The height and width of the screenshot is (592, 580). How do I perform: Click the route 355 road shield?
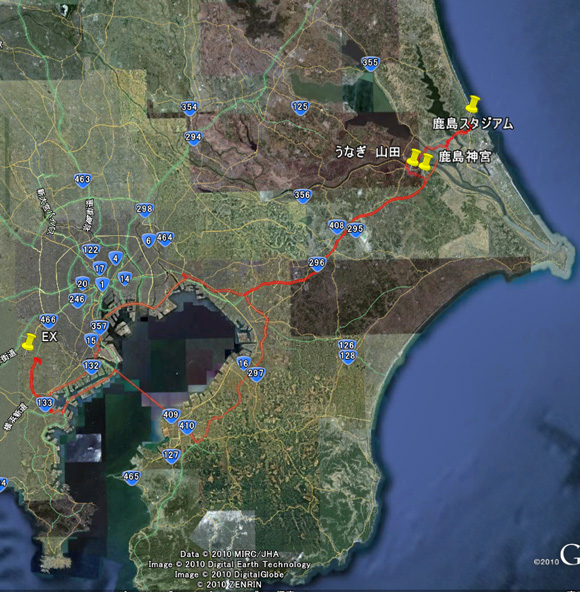[x=370, y=63]
